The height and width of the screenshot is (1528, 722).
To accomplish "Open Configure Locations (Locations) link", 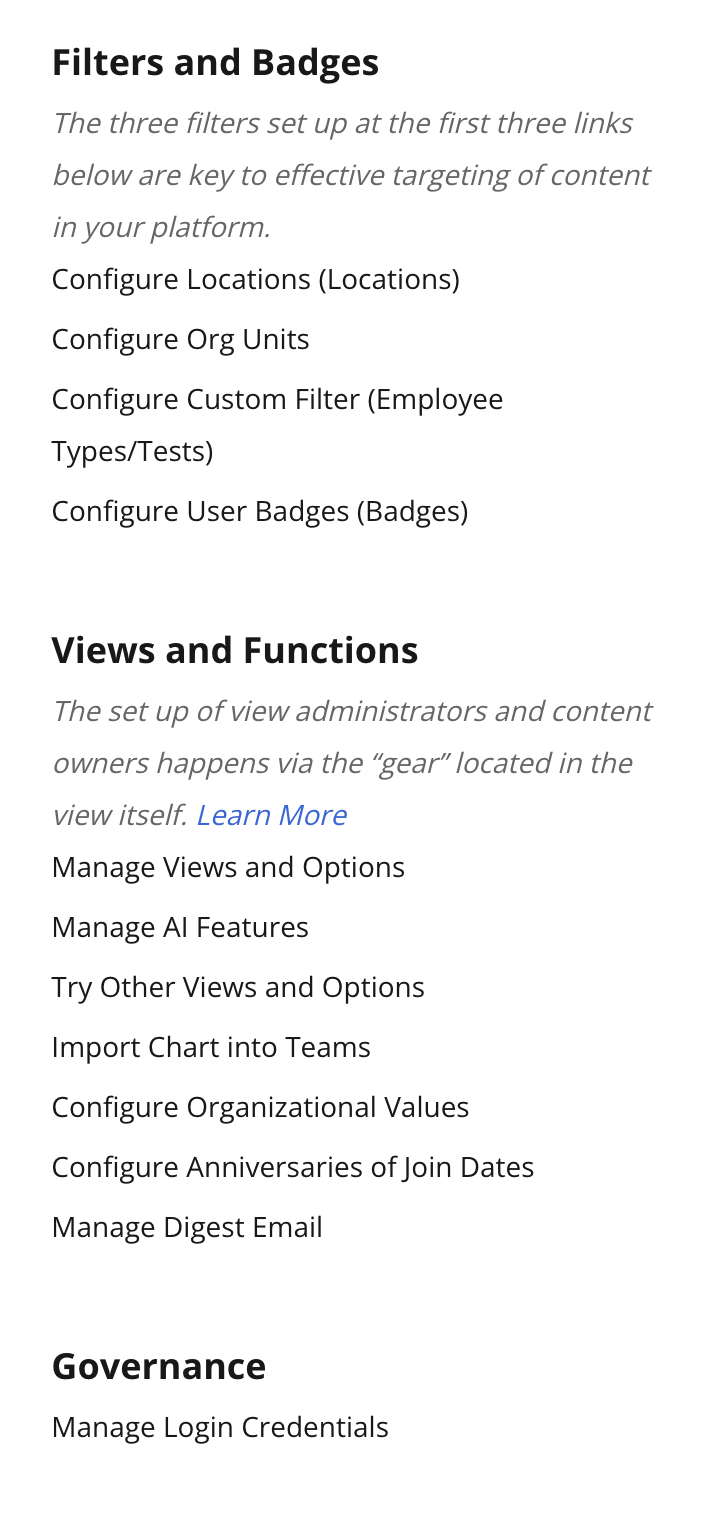I will point(255,280).
